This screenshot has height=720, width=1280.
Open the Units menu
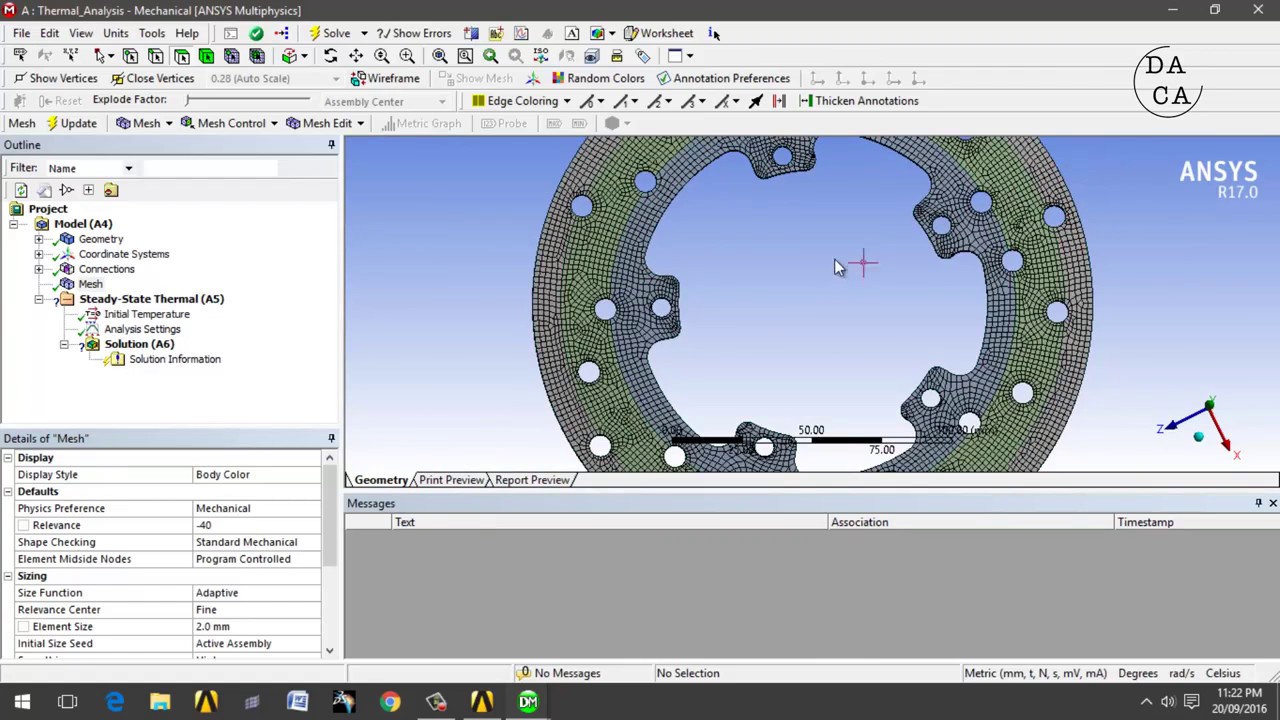[115, 33]
